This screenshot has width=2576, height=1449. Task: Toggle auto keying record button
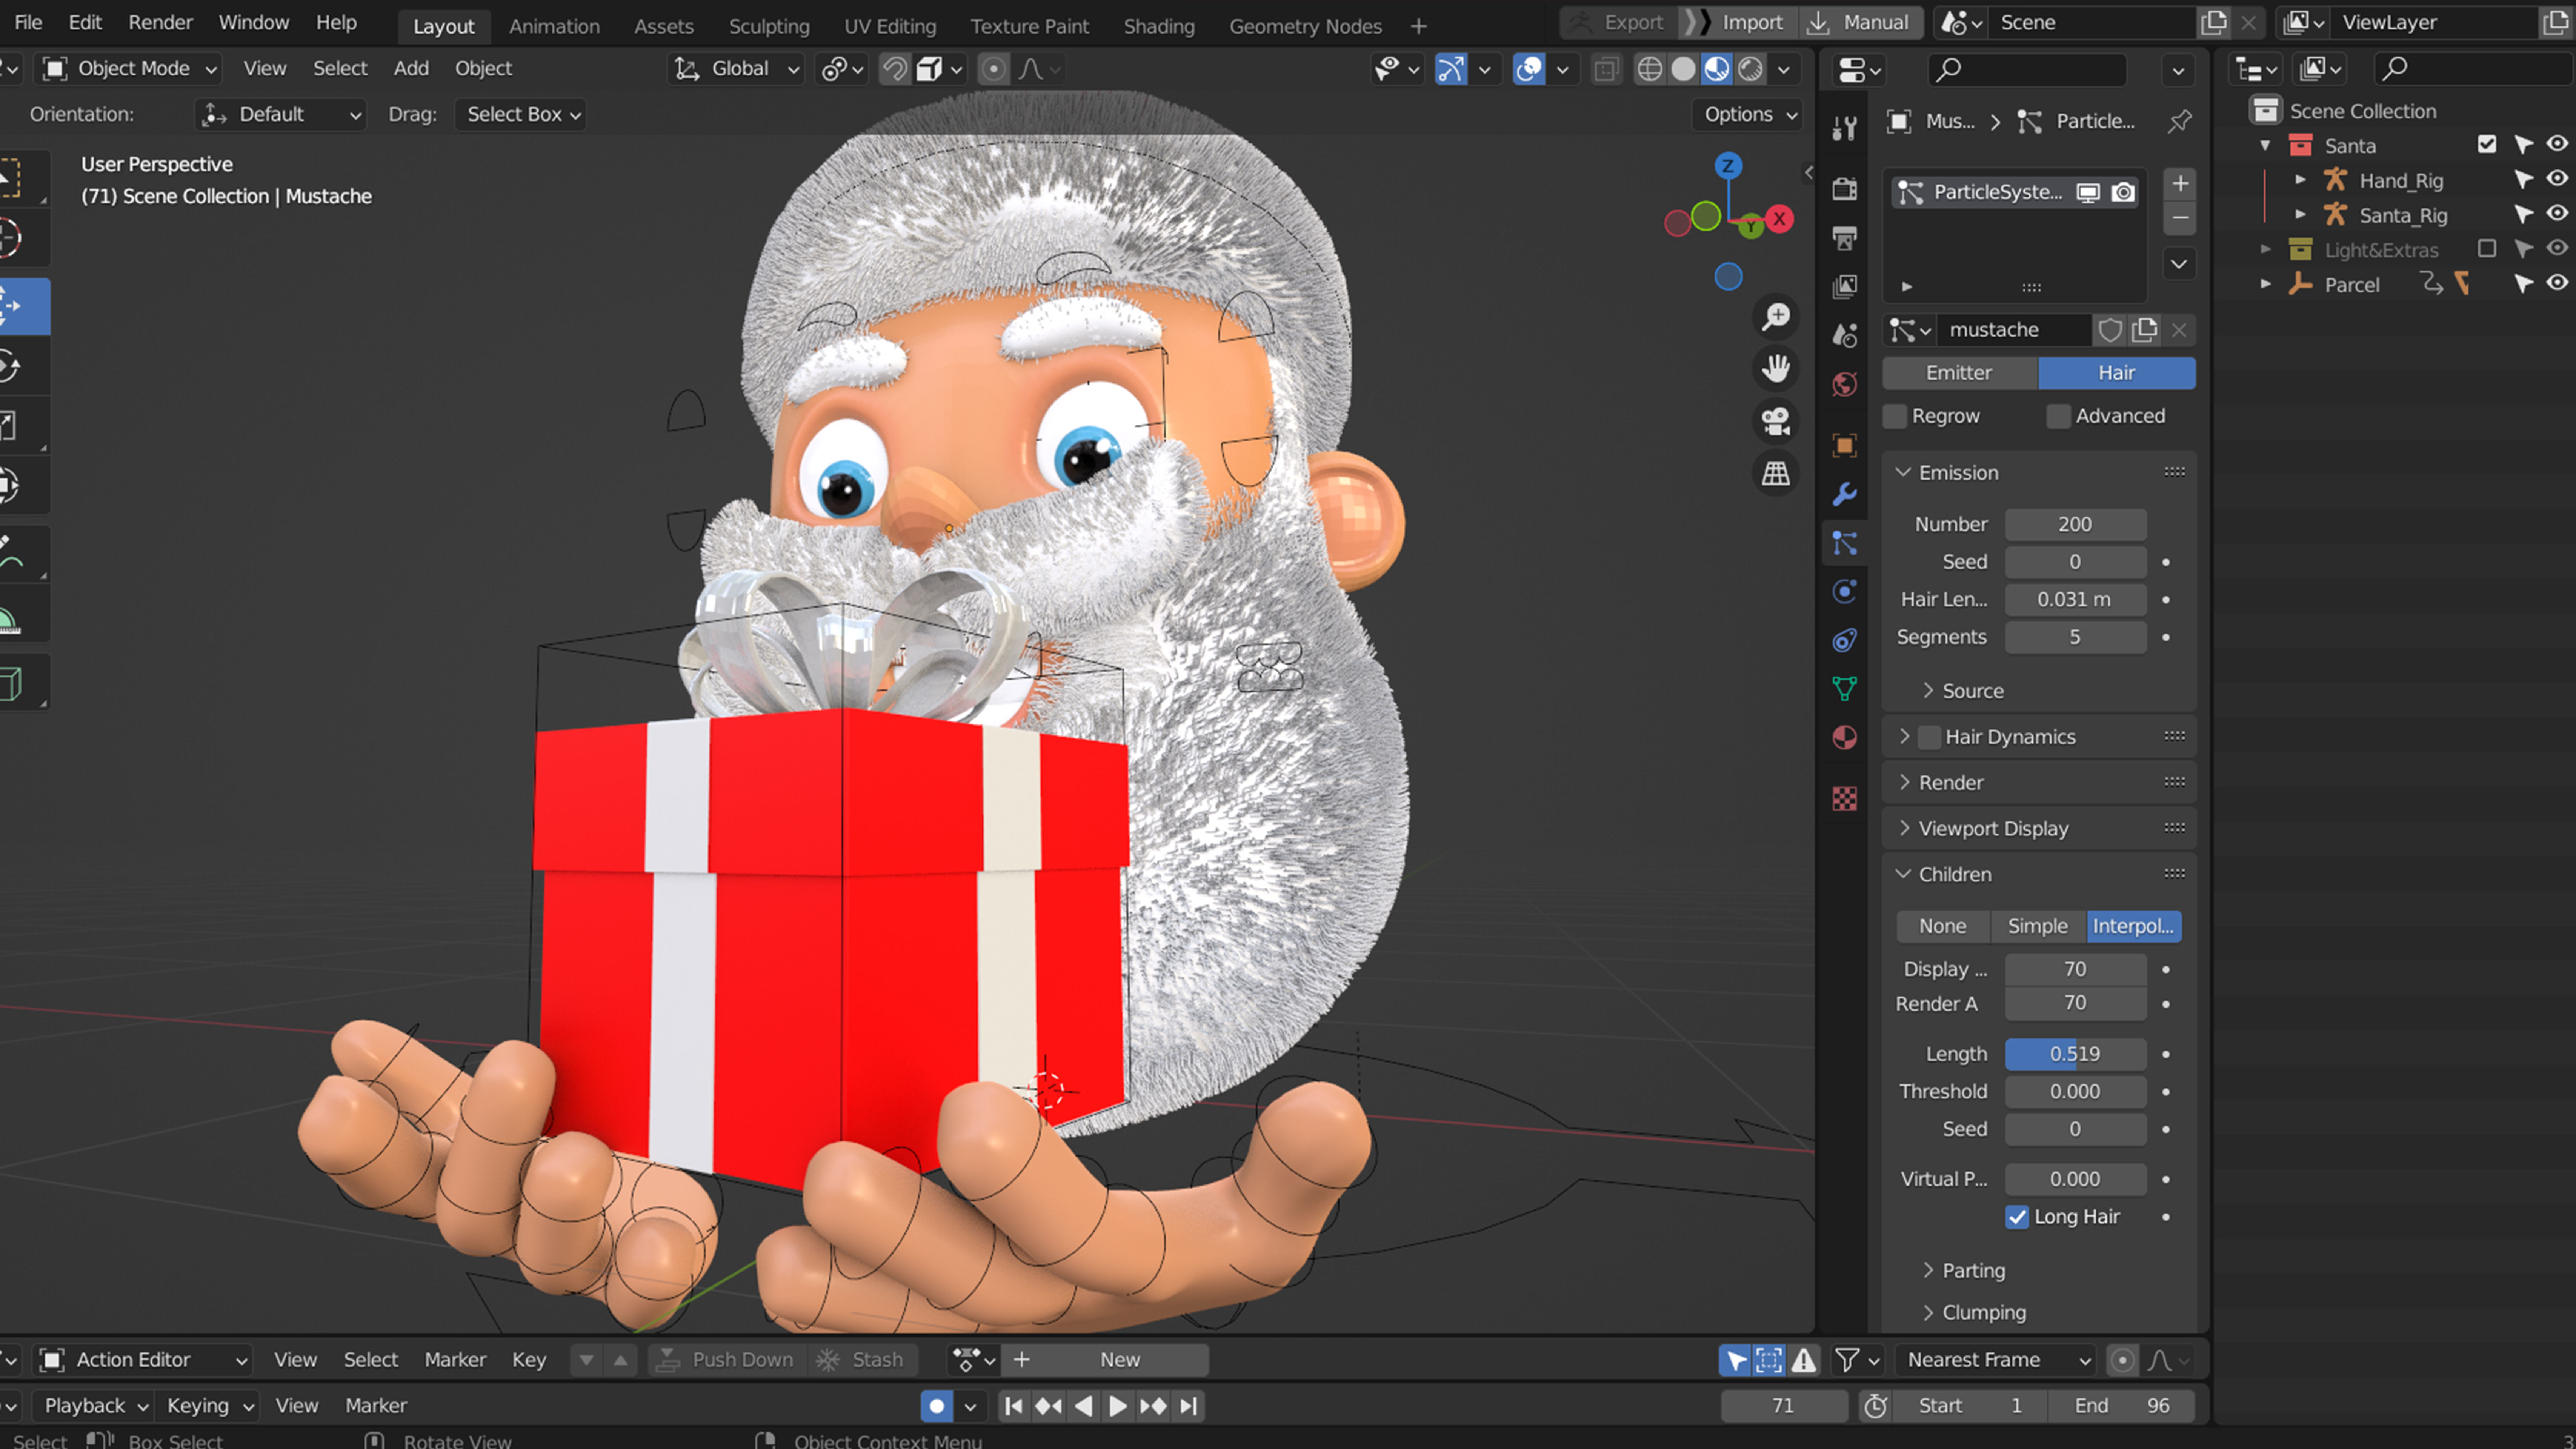click(x=937, y=1406)
